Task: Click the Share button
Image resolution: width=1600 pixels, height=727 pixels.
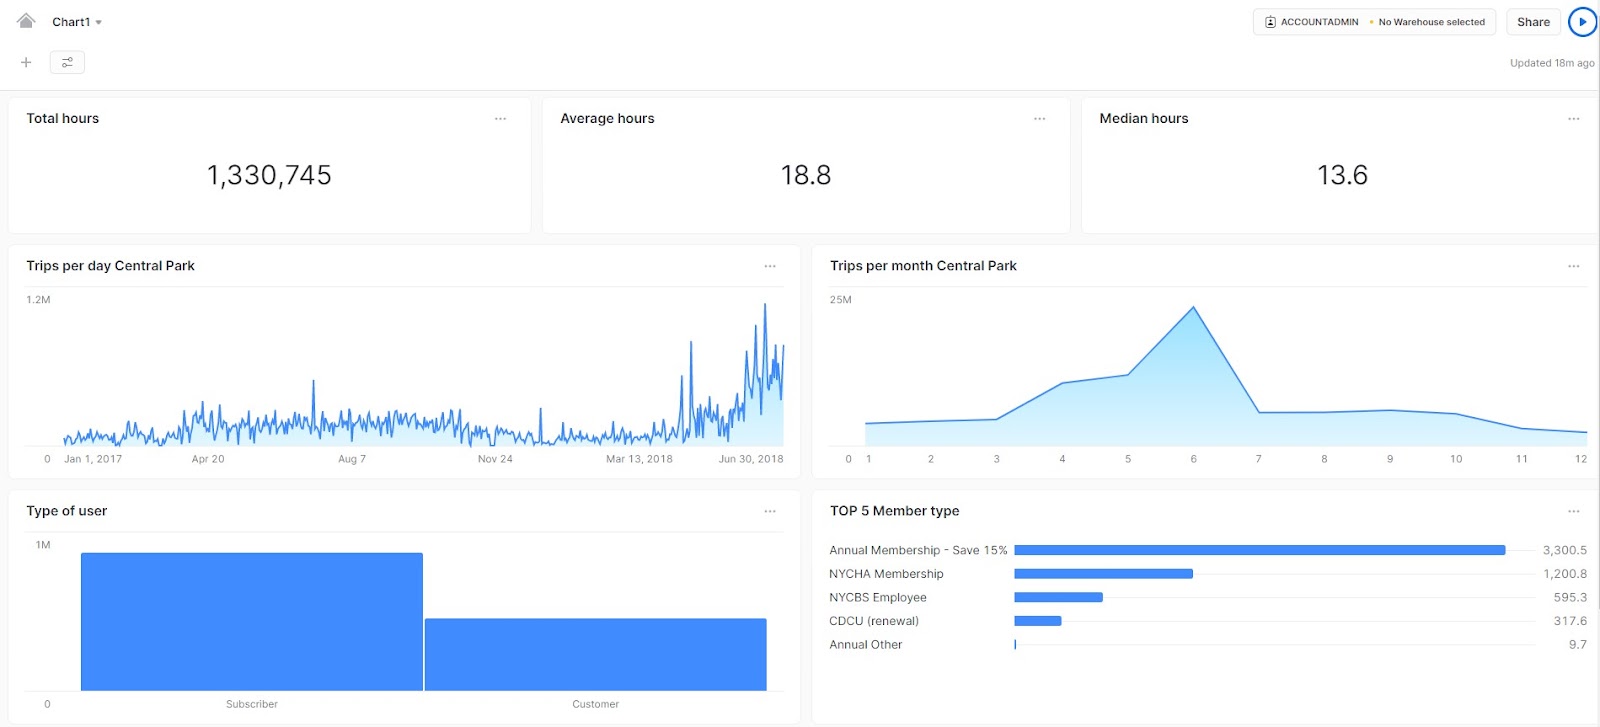Action: tap(1533, 22)
